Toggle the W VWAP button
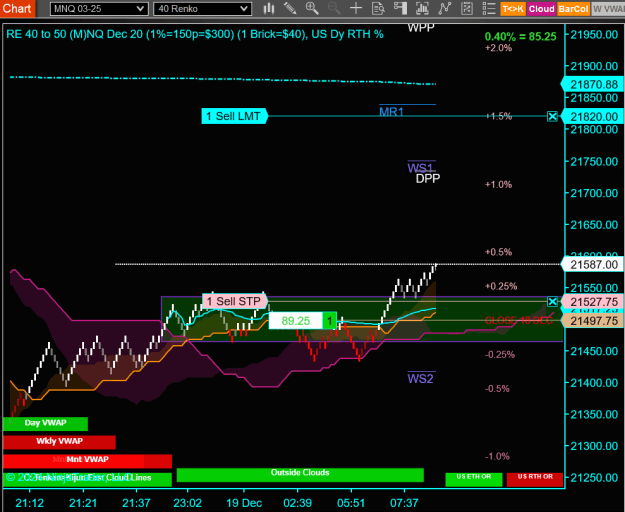The height and width of the screenshot is (512, 625). (608, 9)
